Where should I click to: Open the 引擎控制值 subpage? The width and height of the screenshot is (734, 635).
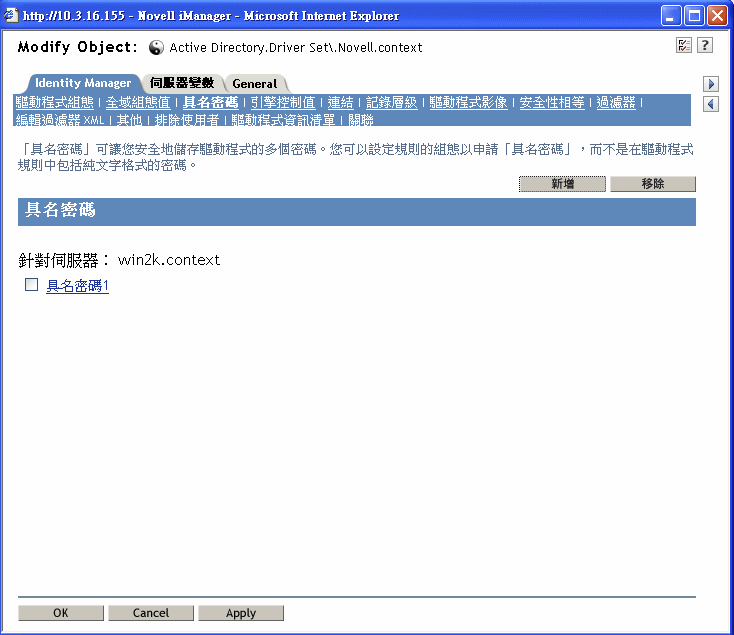pos(283,102)
